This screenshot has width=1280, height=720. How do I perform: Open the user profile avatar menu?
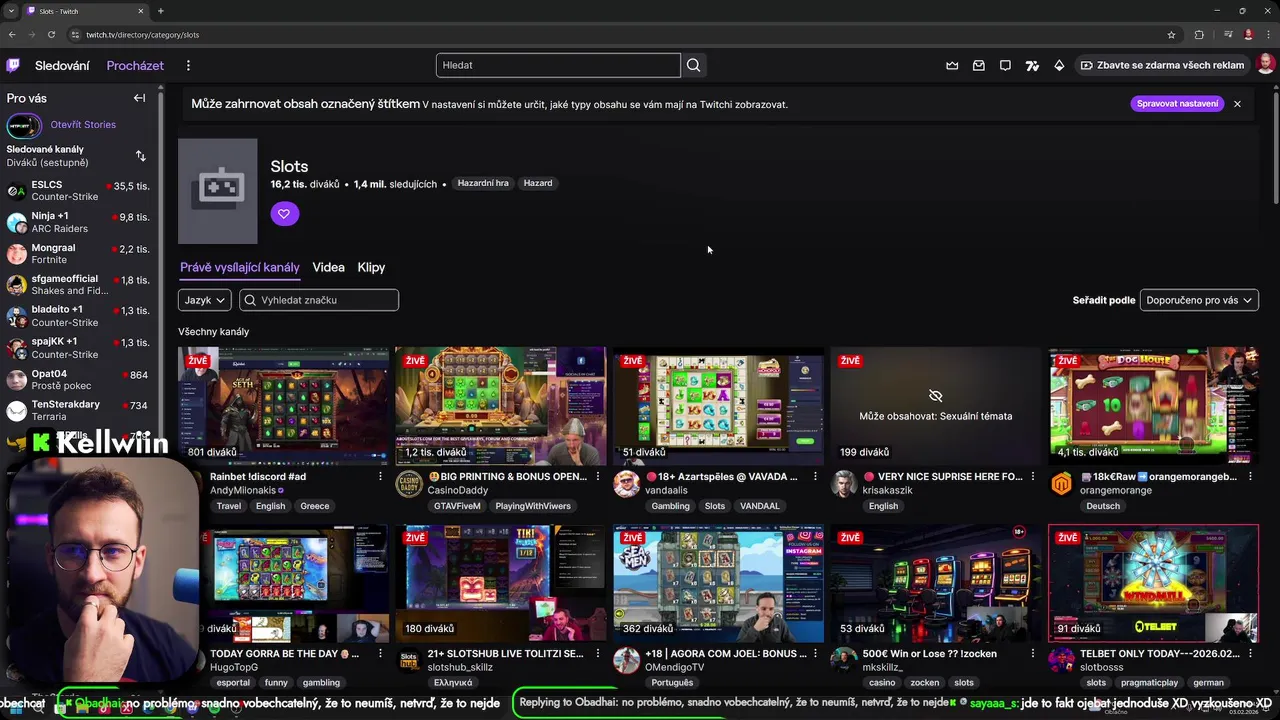[x=1265, y=65]
